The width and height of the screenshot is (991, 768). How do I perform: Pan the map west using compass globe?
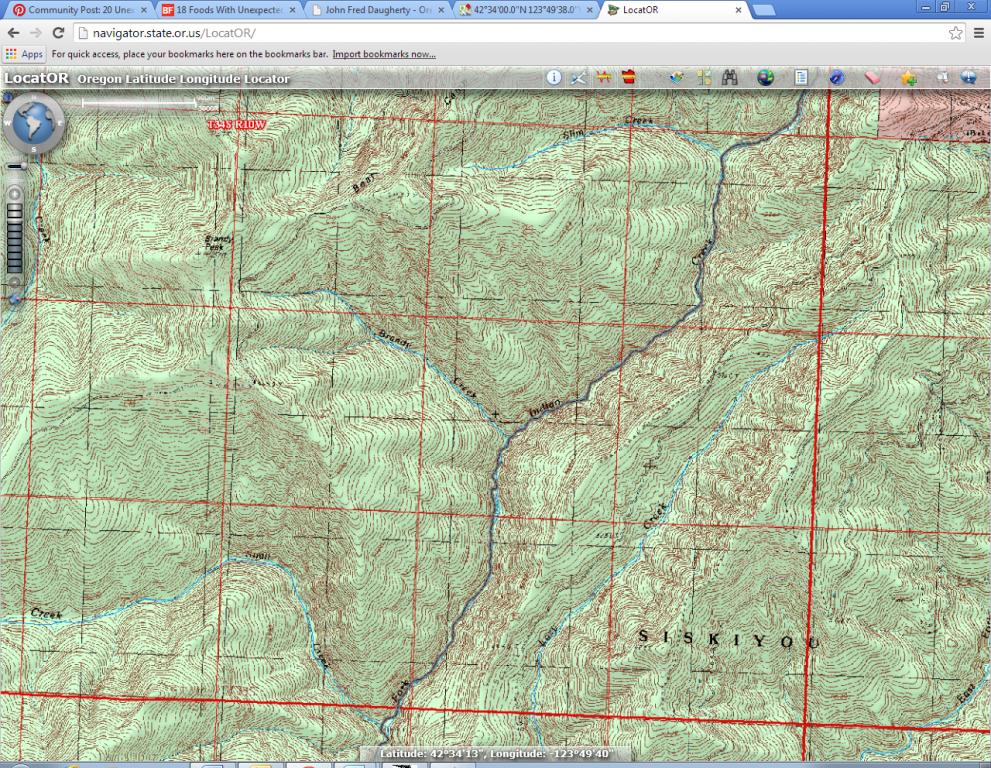click(x=9, y=124)
